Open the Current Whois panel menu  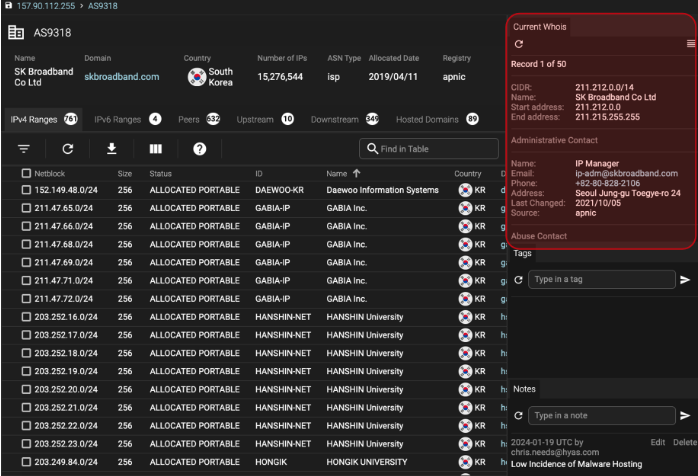pos(690,45)
